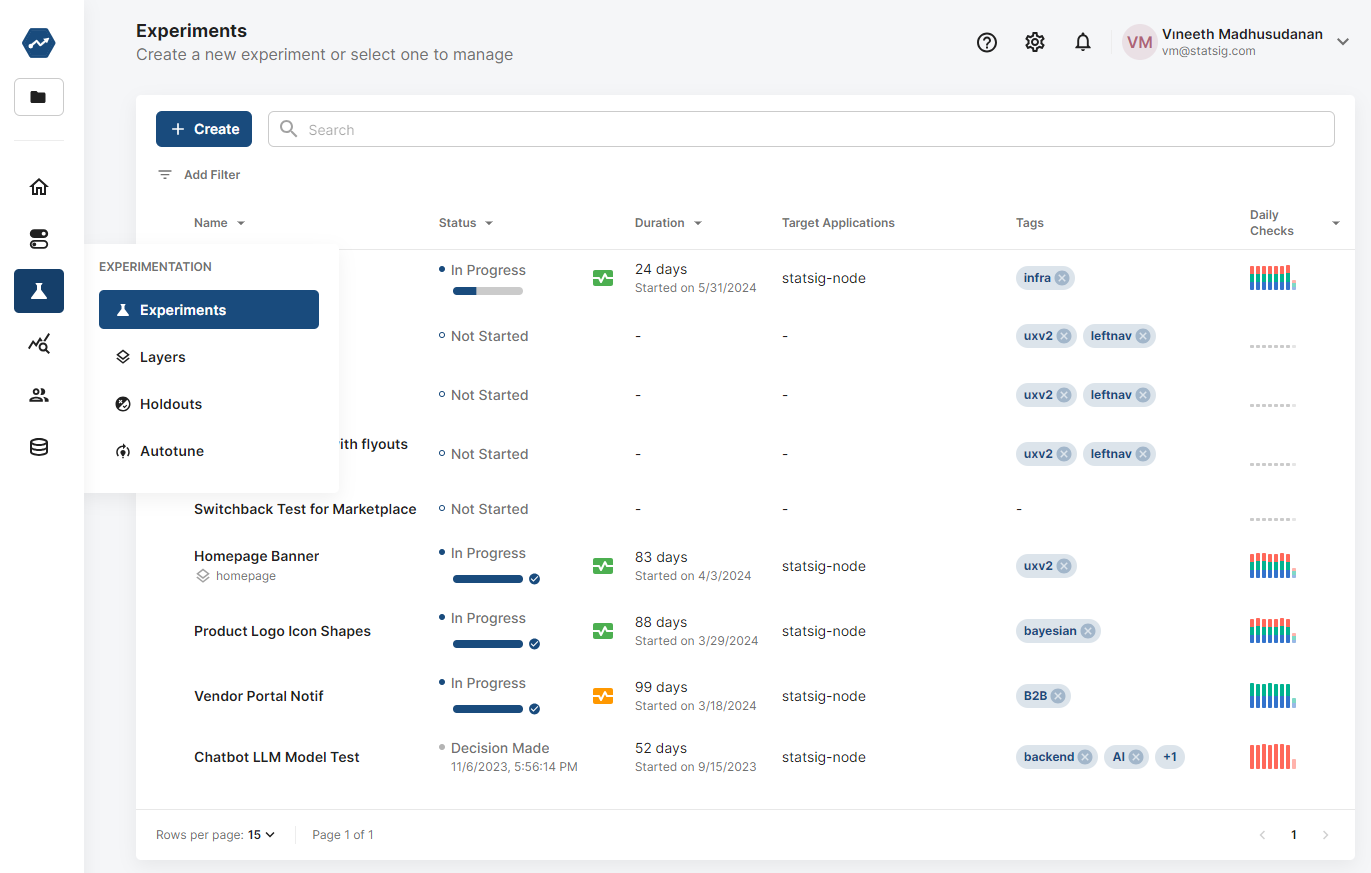Open the Settings gear in header
The height and width of the screenshot is (873, 1371).
point(1035,42)
